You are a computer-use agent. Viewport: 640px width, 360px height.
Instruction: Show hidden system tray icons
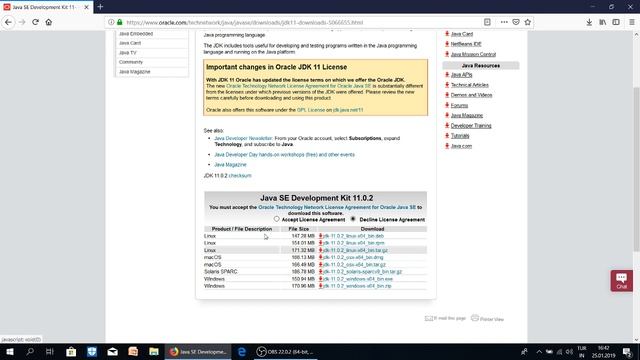click(x=539, y=351)
